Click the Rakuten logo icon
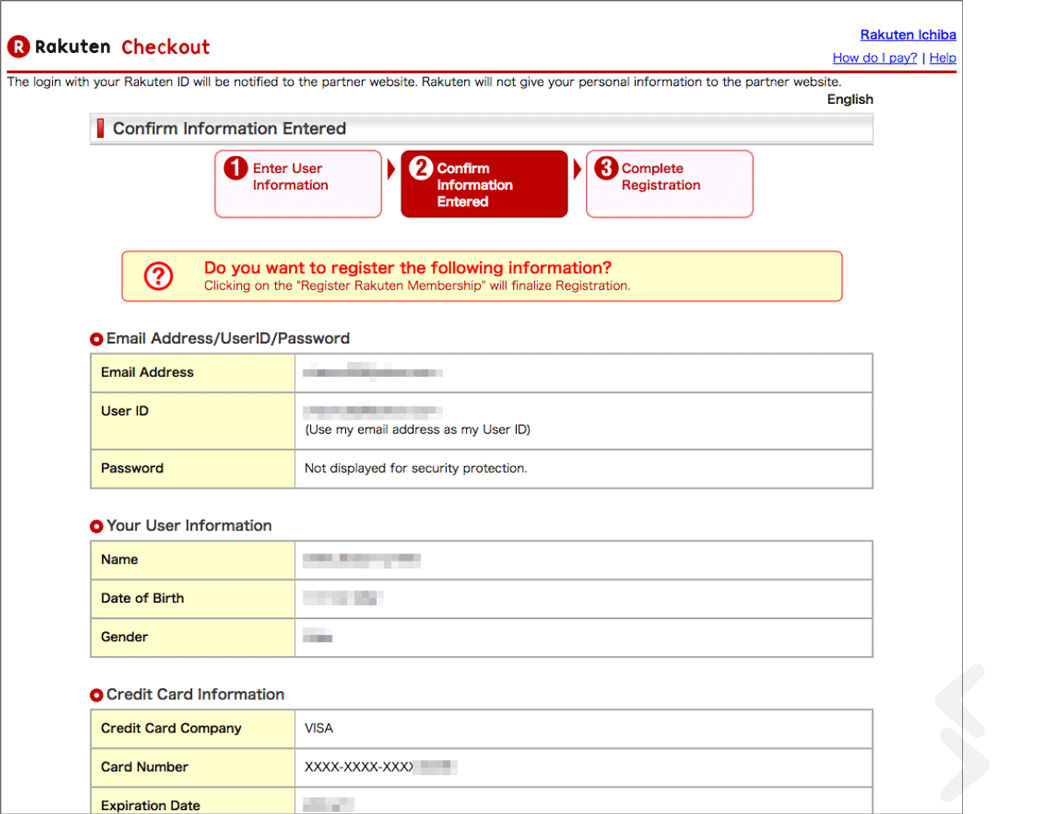This screenshot has width=1050, height=814. click(18, 47)
